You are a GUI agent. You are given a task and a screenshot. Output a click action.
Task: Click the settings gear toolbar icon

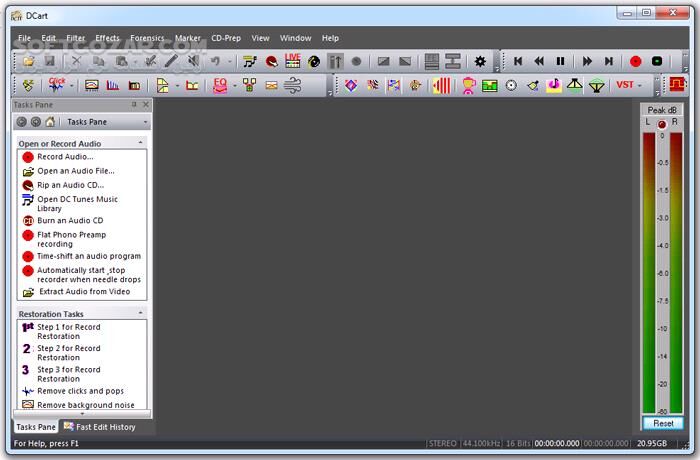480,61
